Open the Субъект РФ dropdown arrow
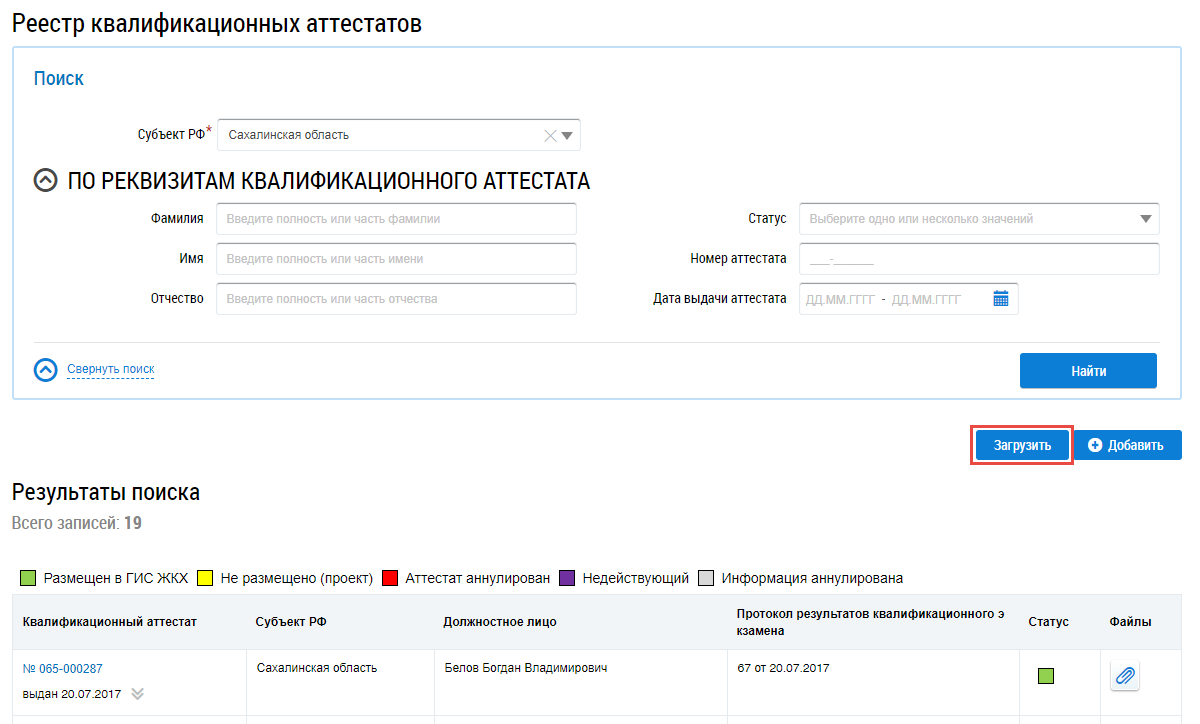 [567, 136]
